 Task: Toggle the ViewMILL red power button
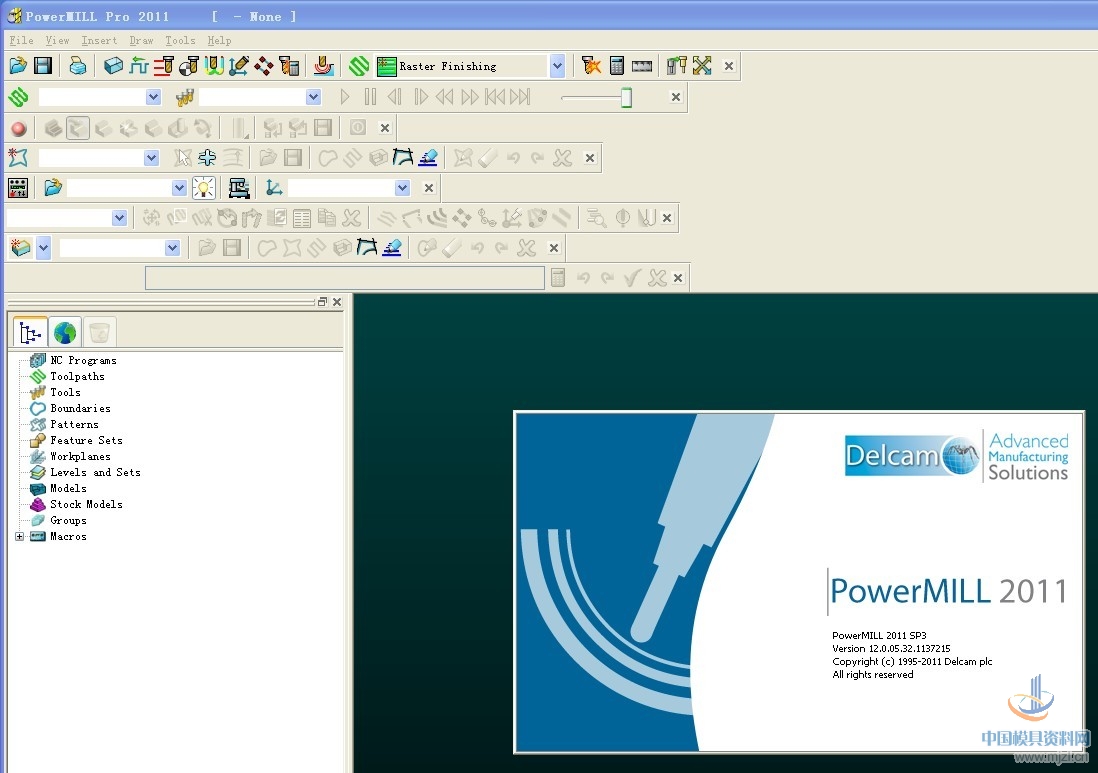click(x=19, y=128)
